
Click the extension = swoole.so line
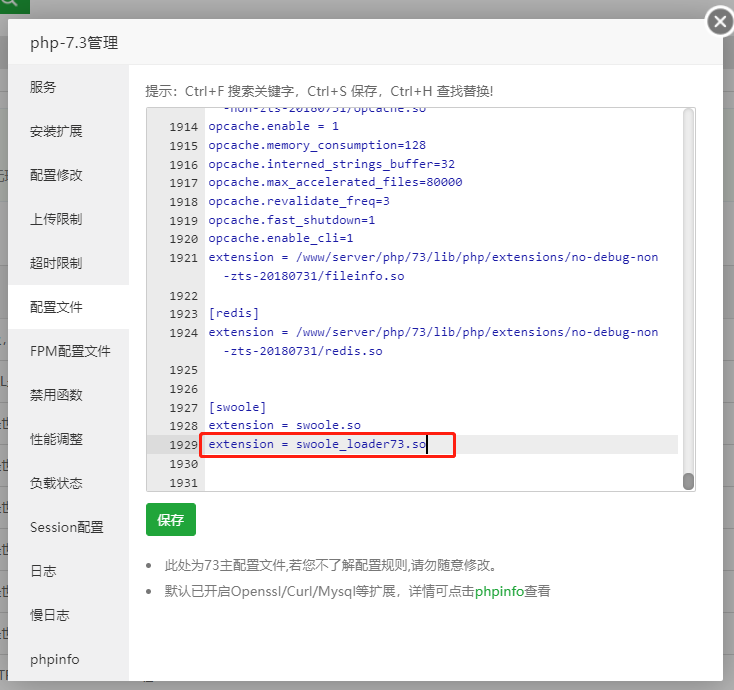285,426
